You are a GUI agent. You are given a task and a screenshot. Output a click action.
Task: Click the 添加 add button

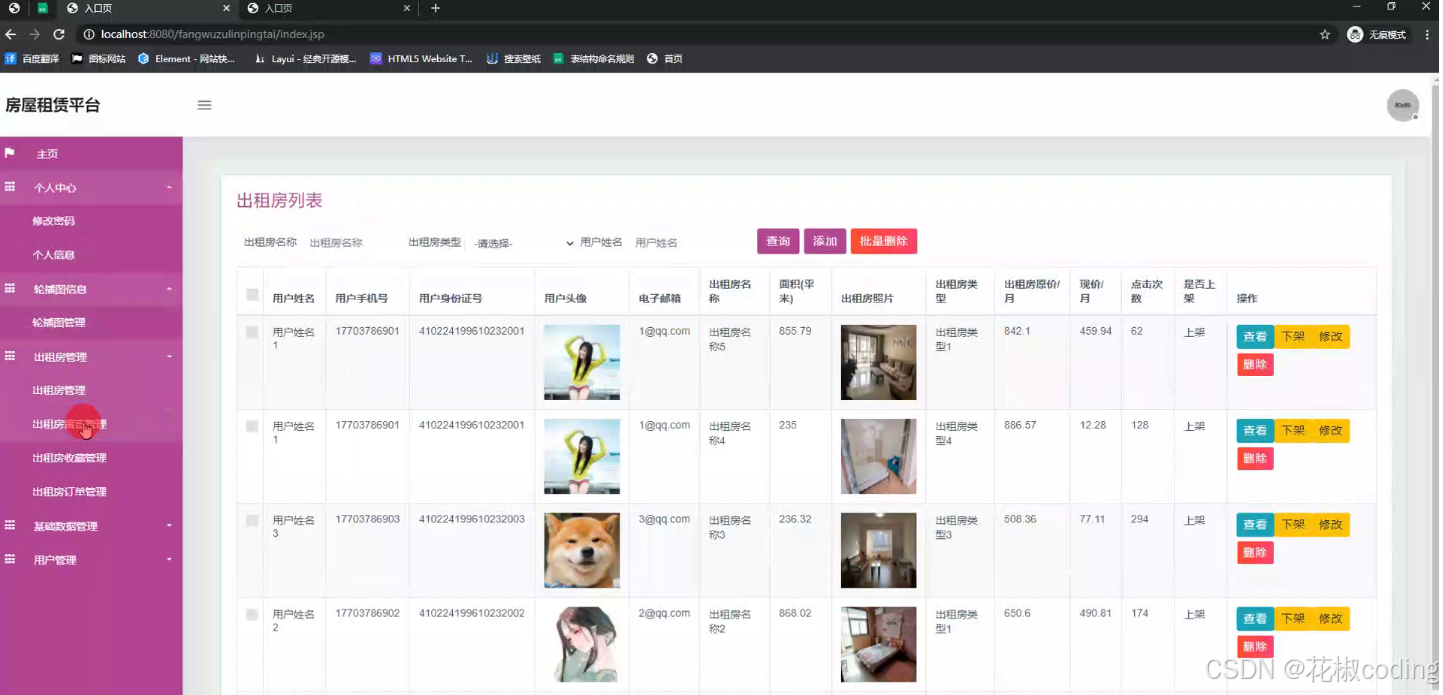pyautogui.click(x=824, y=241)
